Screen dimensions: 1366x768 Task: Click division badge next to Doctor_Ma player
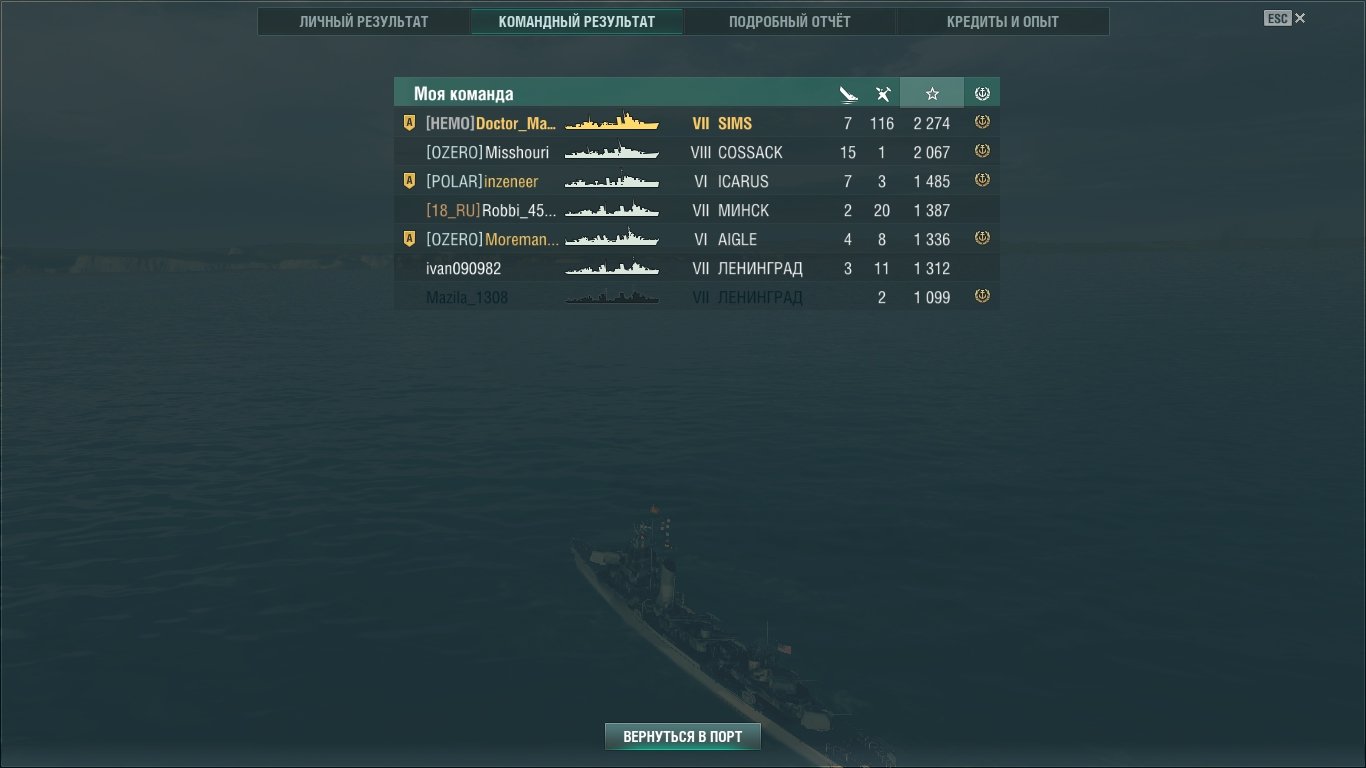[408, 123]
